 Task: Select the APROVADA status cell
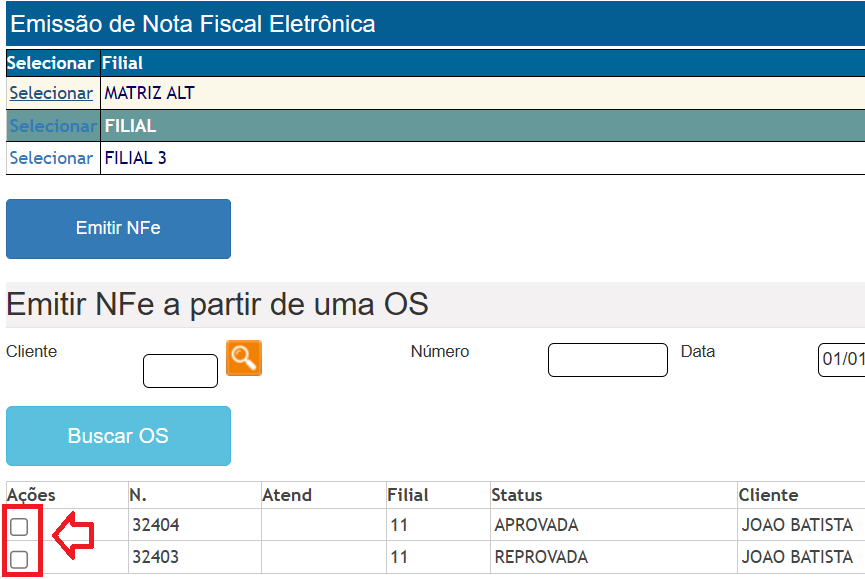(536, 525)
